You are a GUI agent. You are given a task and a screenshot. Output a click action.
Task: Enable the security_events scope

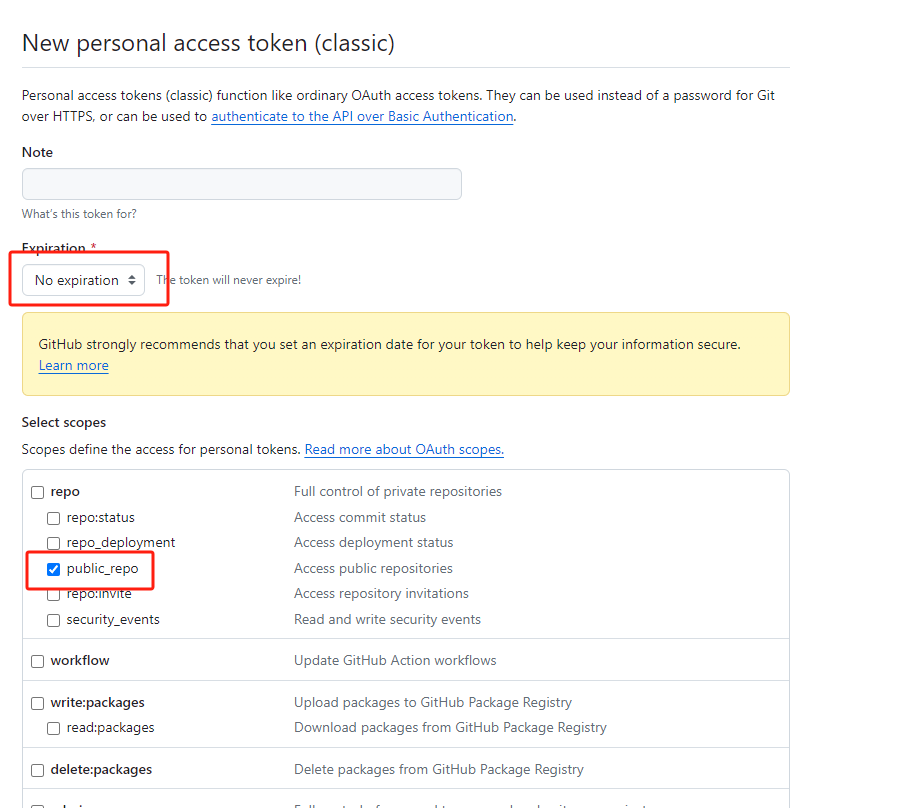[x=54, y=620]
